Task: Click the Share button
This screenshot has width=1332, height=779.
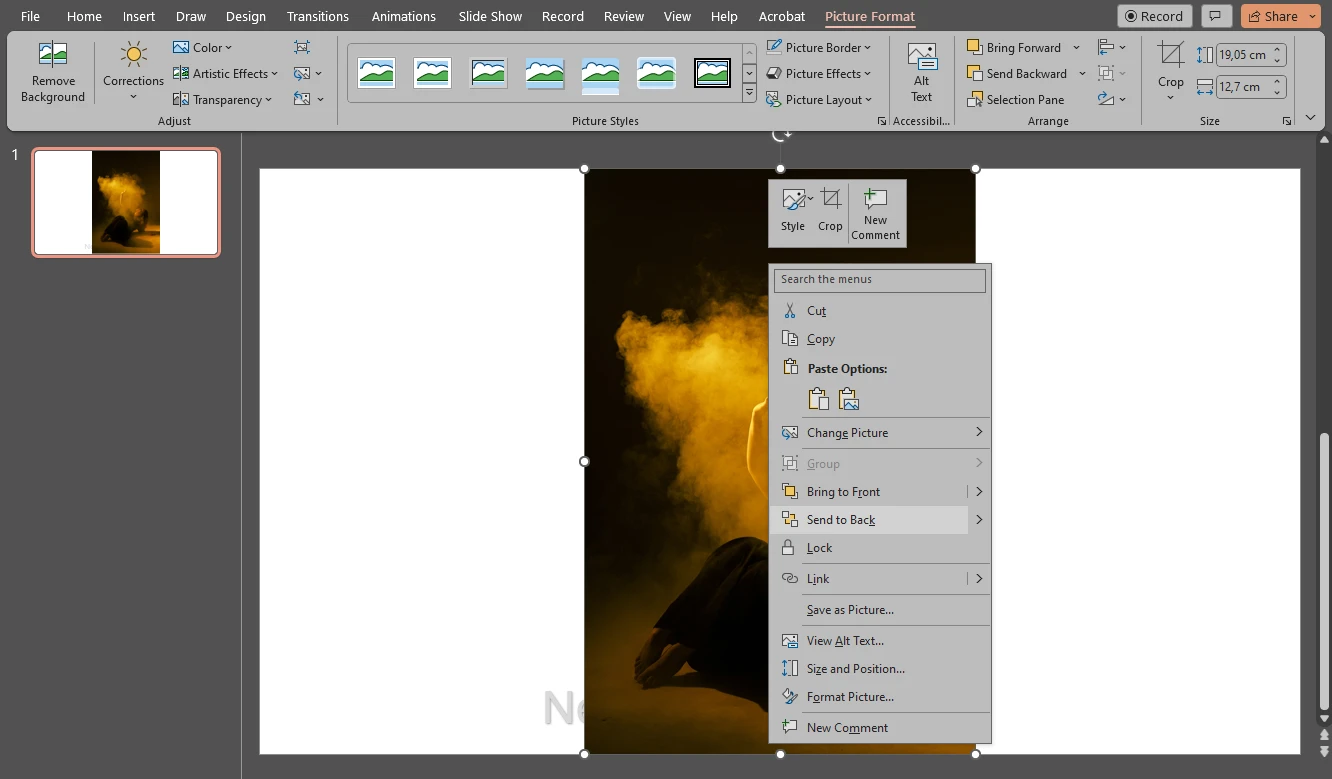Action: (x=1280, y=16)
